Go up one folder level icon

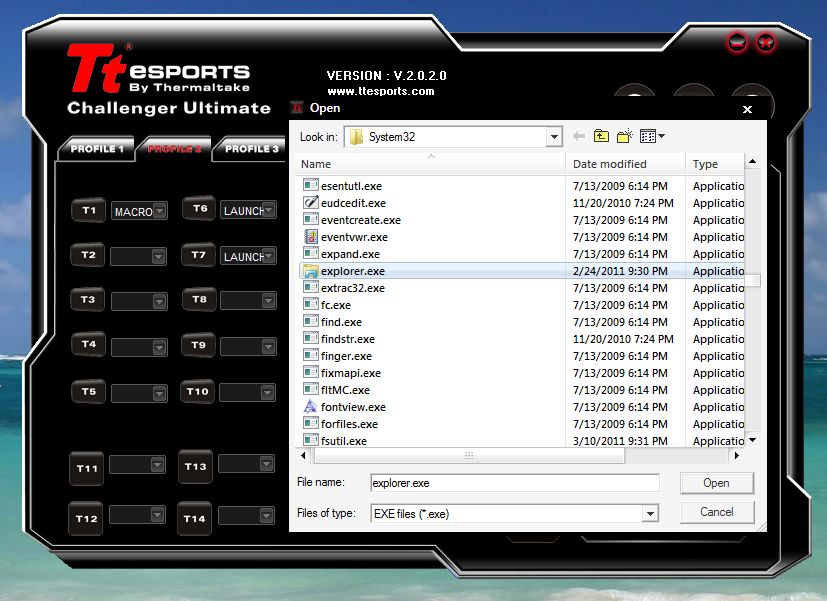[x=601, y=137]
